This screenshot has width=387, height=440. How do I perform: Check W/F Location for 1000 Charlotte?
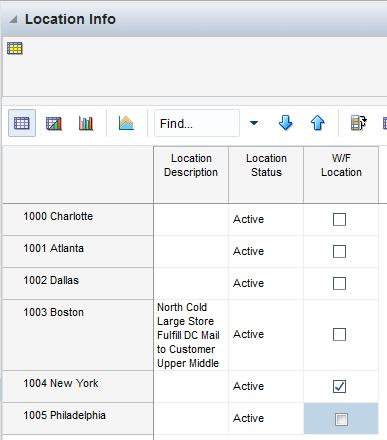[x=339, y=219]
